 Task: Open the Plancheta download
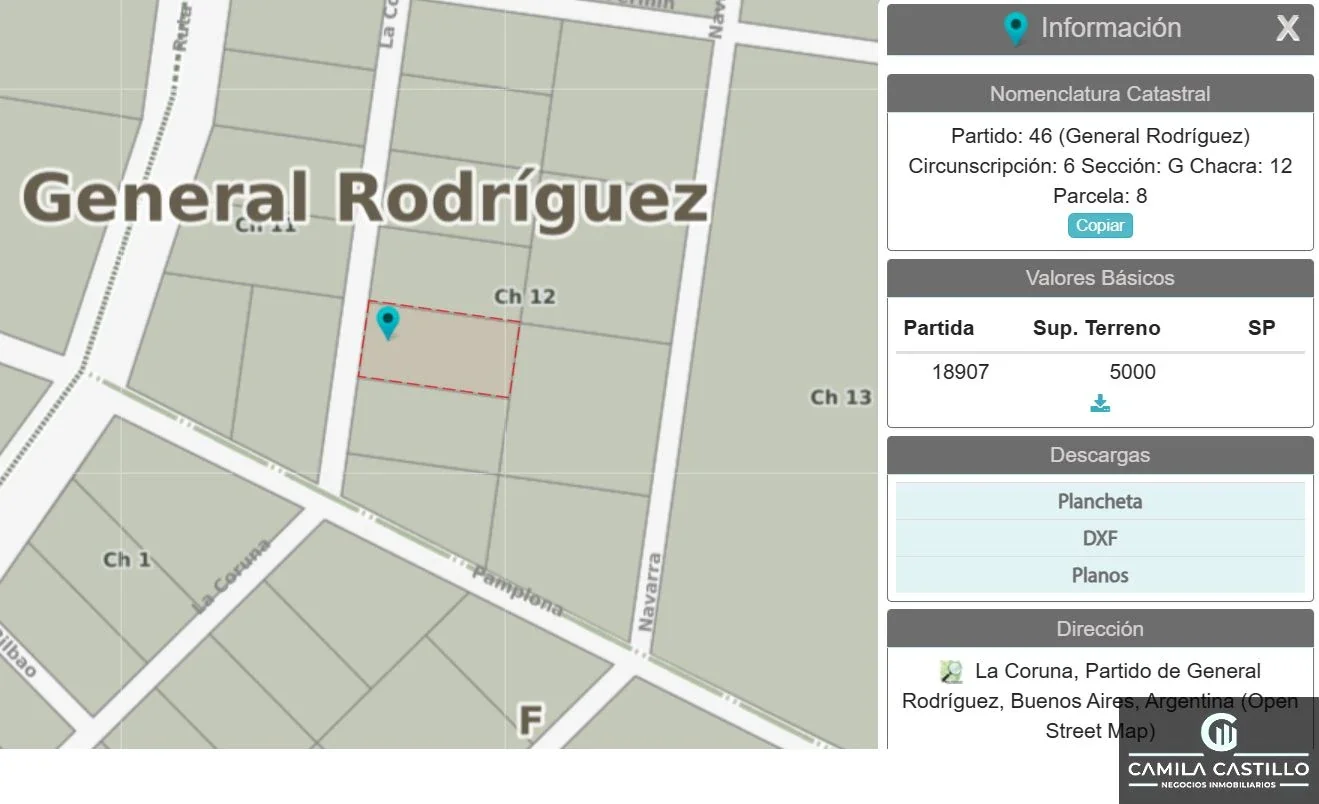point(1100,501)
